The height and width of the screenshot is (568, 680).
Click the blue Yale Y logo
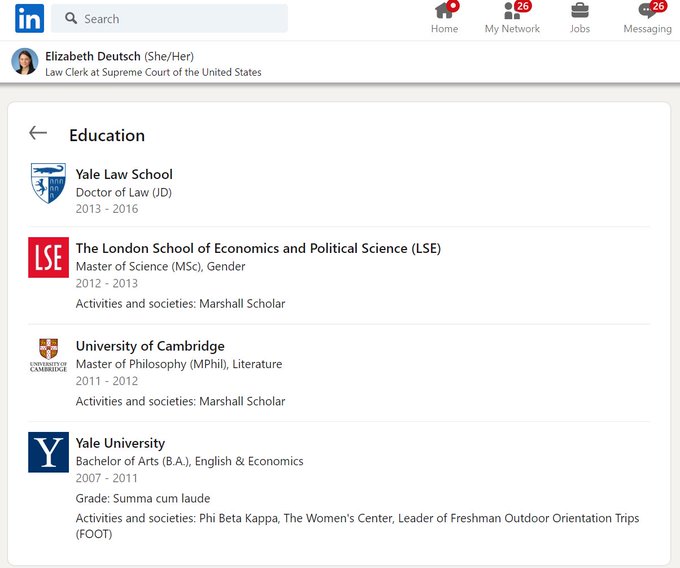(x=49, y=452)
